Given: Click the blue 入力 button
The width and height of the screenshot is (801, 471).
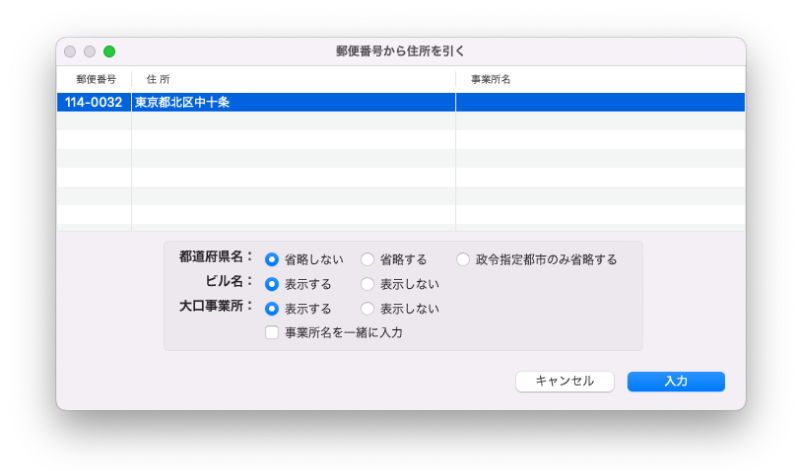Looking at the screenshot, I should (675, 381).
